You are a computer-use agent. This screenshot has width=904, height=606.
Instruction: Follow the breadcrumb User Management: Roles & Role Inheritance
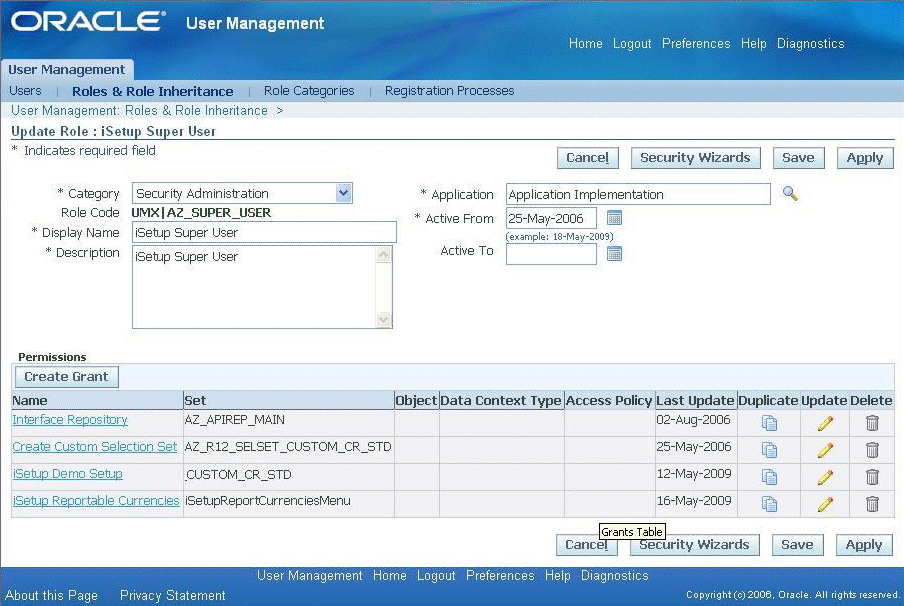click(x=140, y=111)
